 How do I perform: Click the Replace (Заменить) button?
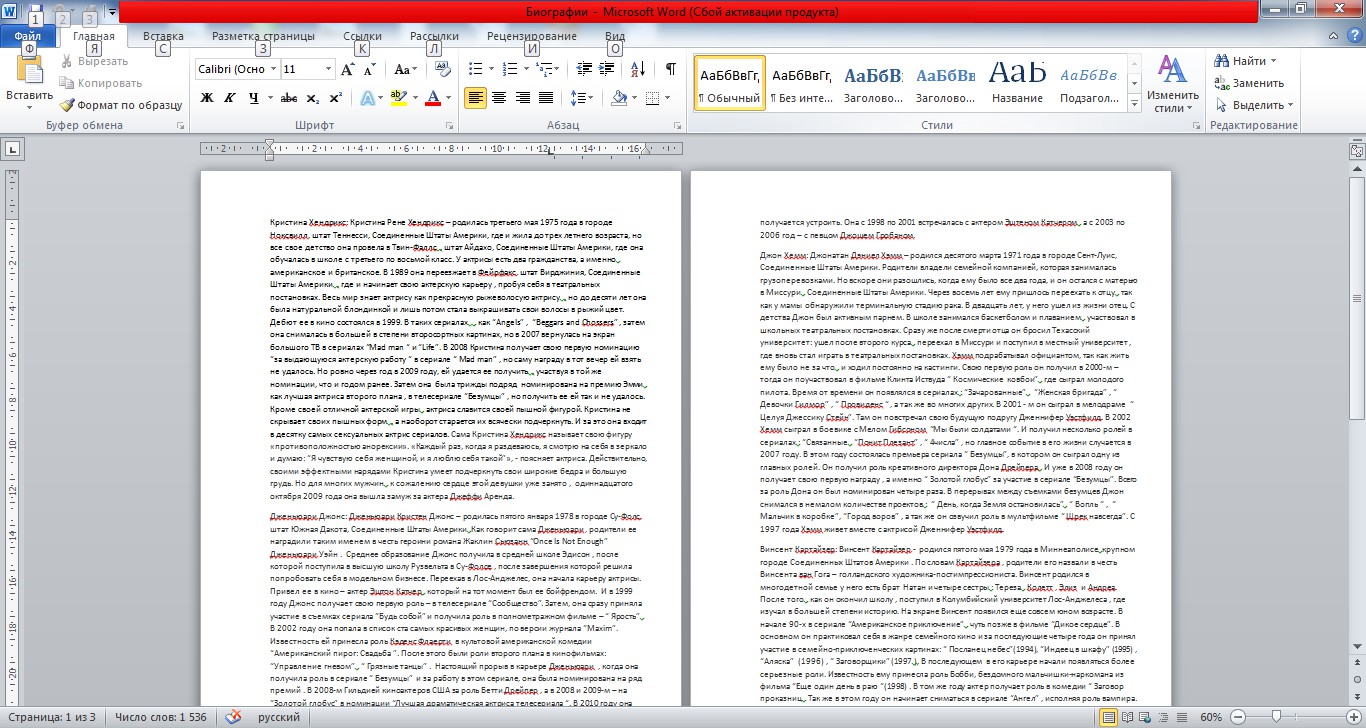(1249, 84)
